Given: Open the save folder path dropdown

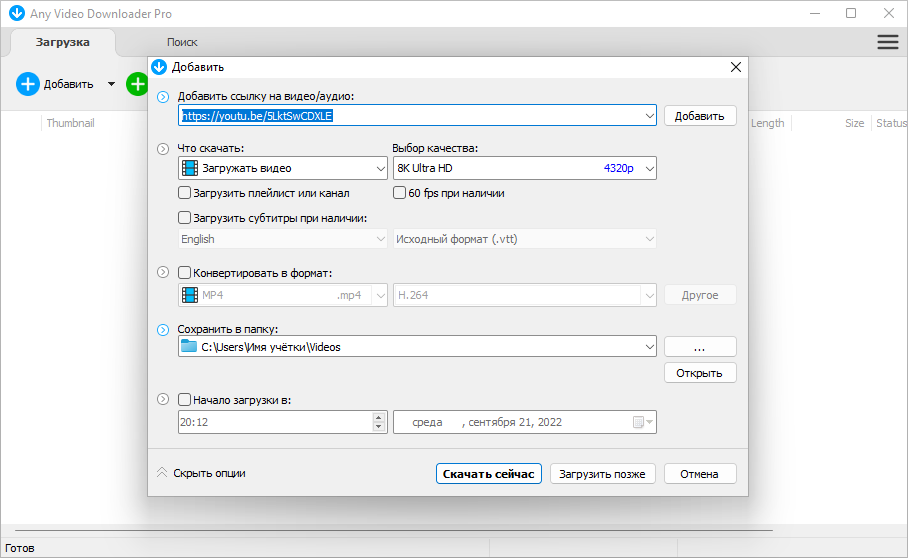Looking at the screenshot, I should [x=650, y=347].
